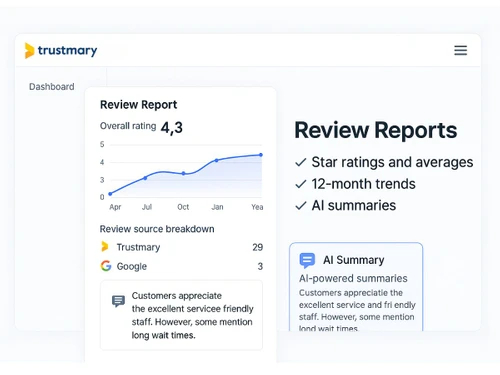This screenshot has height=375, width=500.
Task: Click the Overall rating label
Action: tap(128, 126)
